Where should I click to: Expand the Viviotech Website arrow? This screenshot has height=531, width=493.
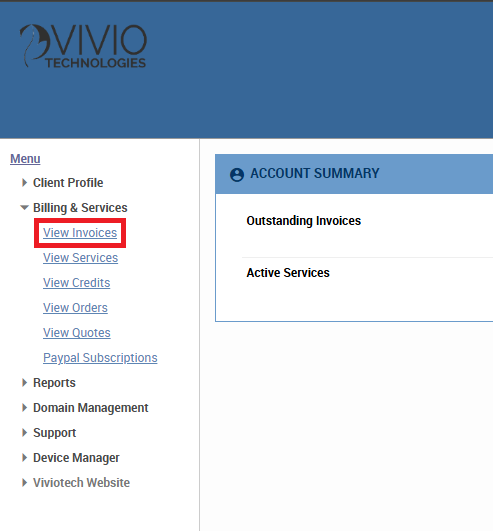(24, 483)
